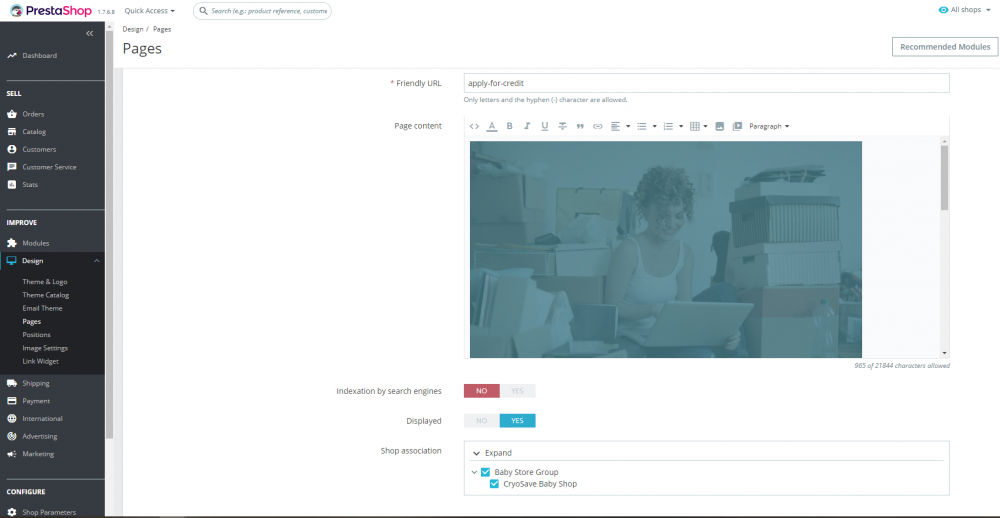The image size is (1000, 518).
Task: Open the Payment menu
Action: [36, 401]
